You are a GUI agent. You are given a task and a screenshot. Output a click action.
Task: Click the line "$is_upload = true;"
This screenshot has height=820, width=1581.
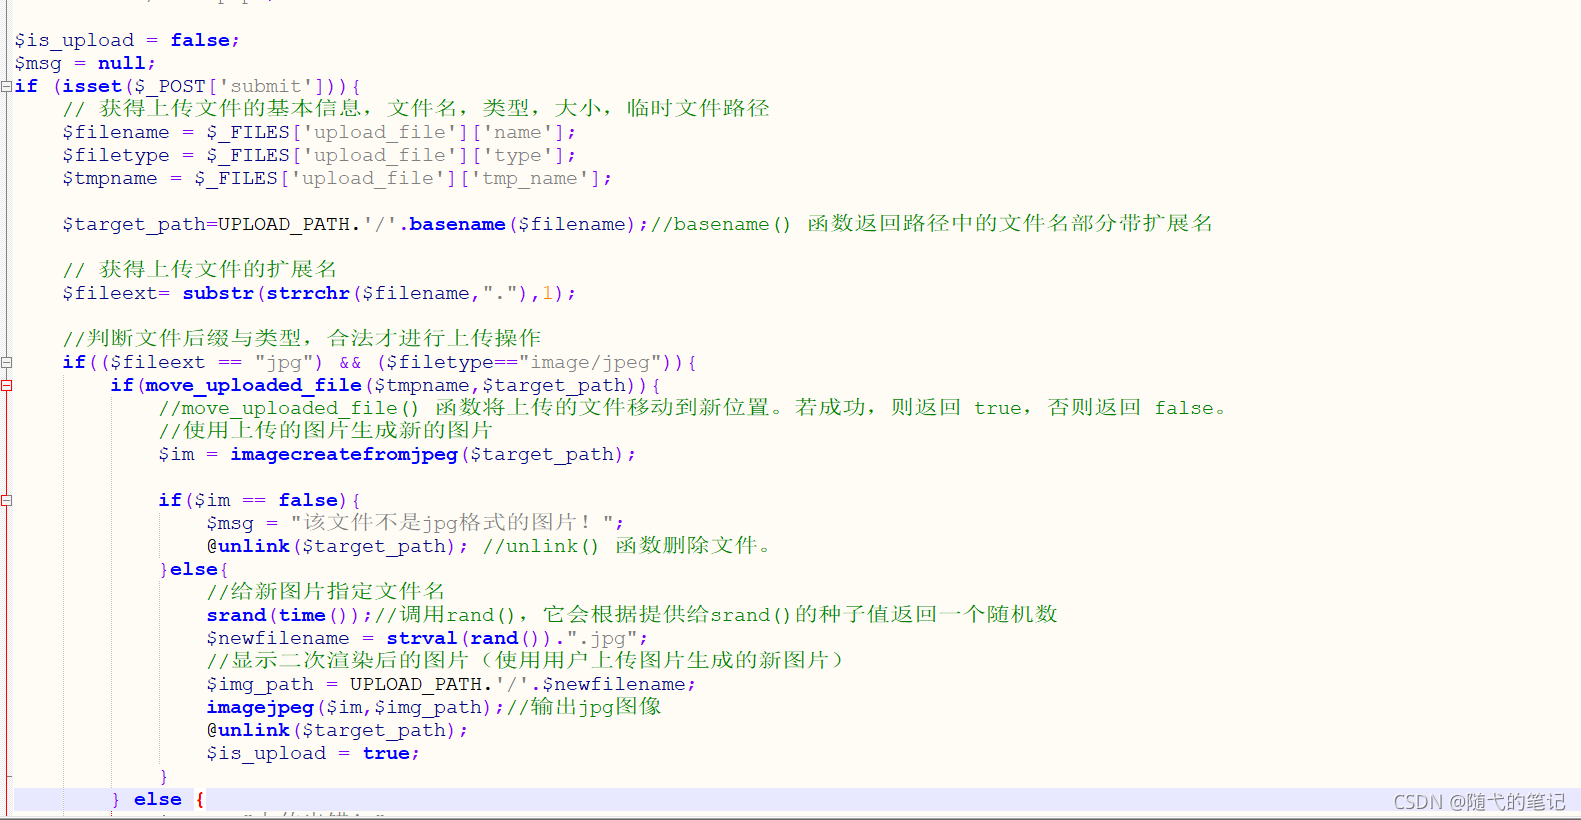pos(313,753)
